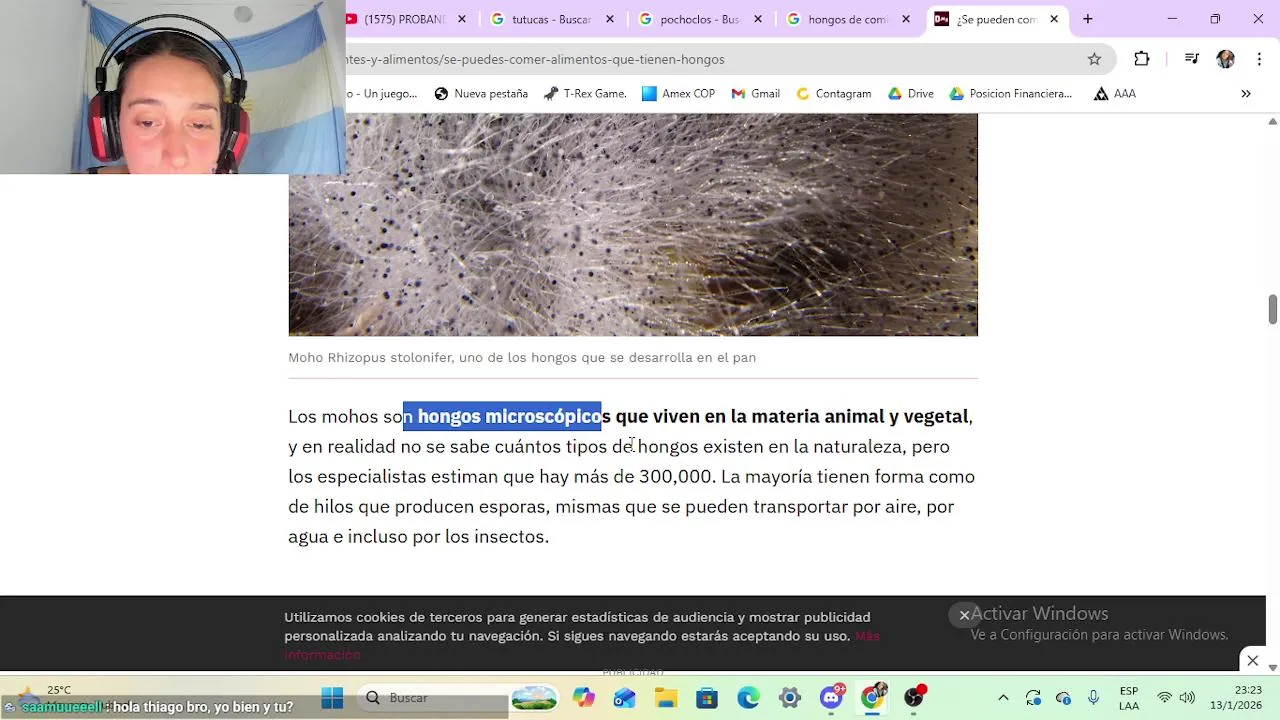Bookmark this page with the star icon
Image resolution: width=1280 pixels, height=720 pixels.
click(1094, 59)
